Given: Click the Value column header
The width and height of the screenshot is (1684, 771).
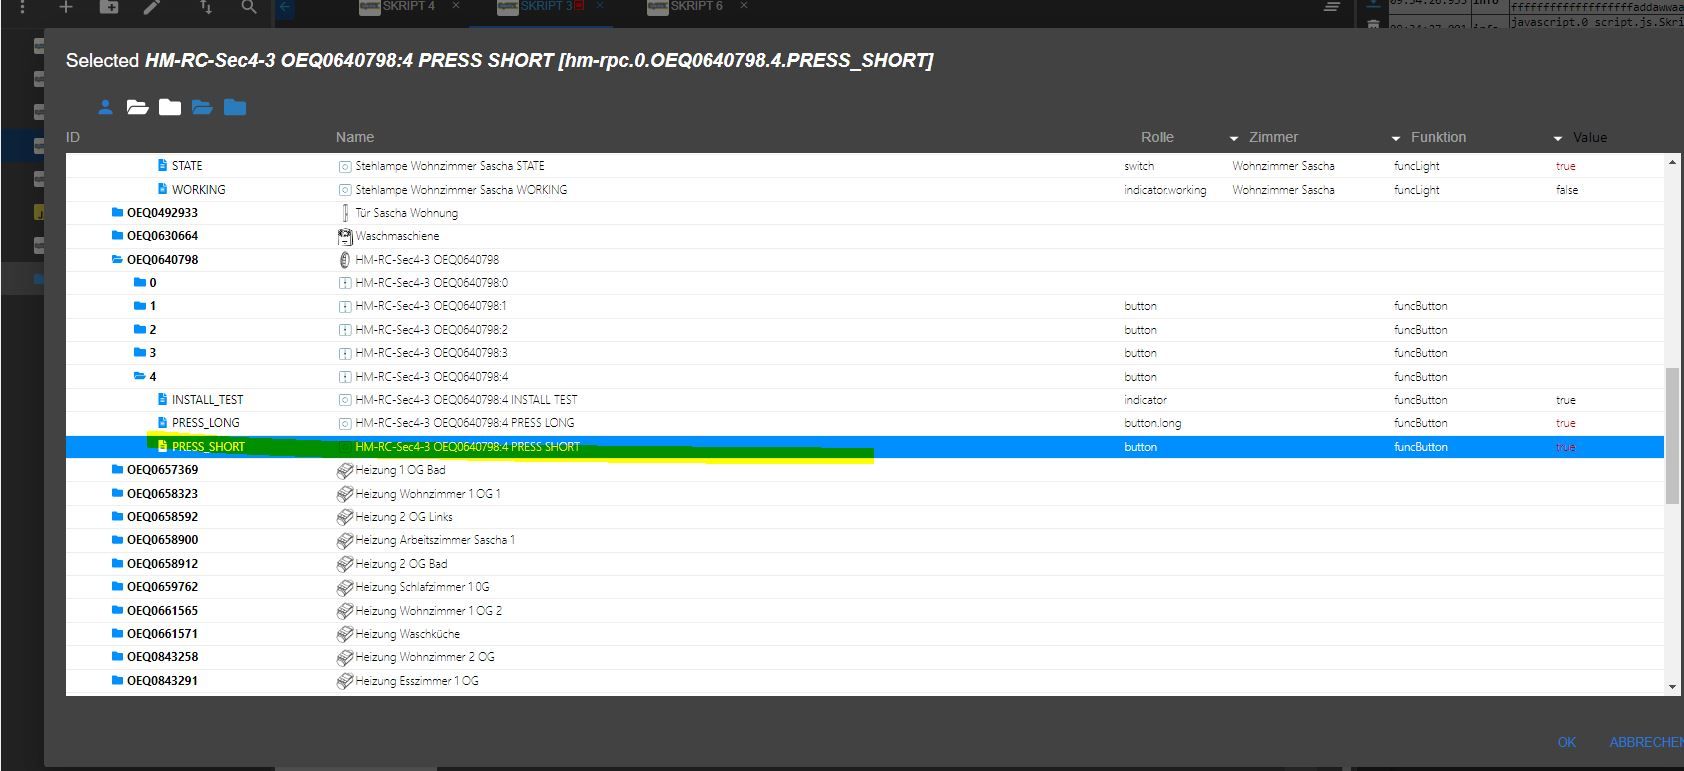Looking at the screenshot, I should coord(1590,138).
